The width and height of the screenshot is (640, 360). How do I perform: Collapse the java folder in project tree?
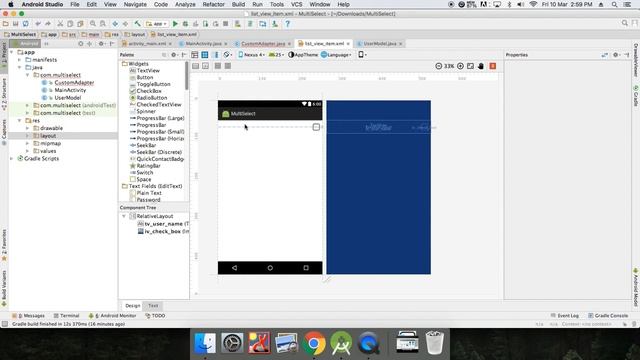click(19, 67)
